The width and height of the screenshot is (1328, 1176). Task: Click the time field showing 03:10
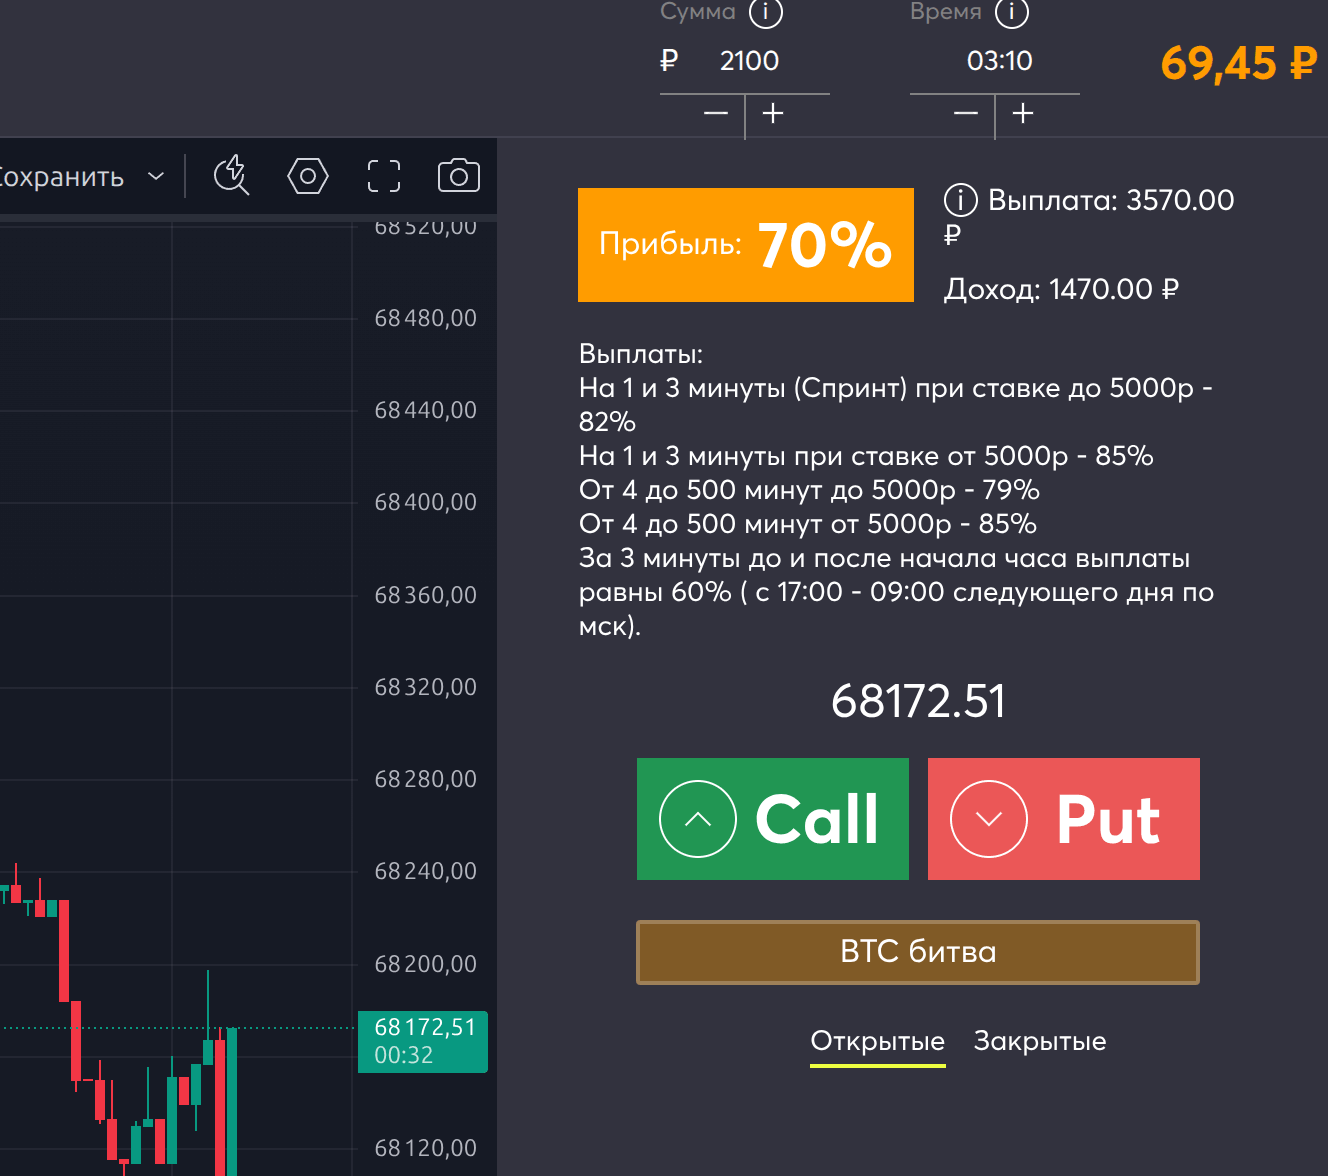pos(999,61)
